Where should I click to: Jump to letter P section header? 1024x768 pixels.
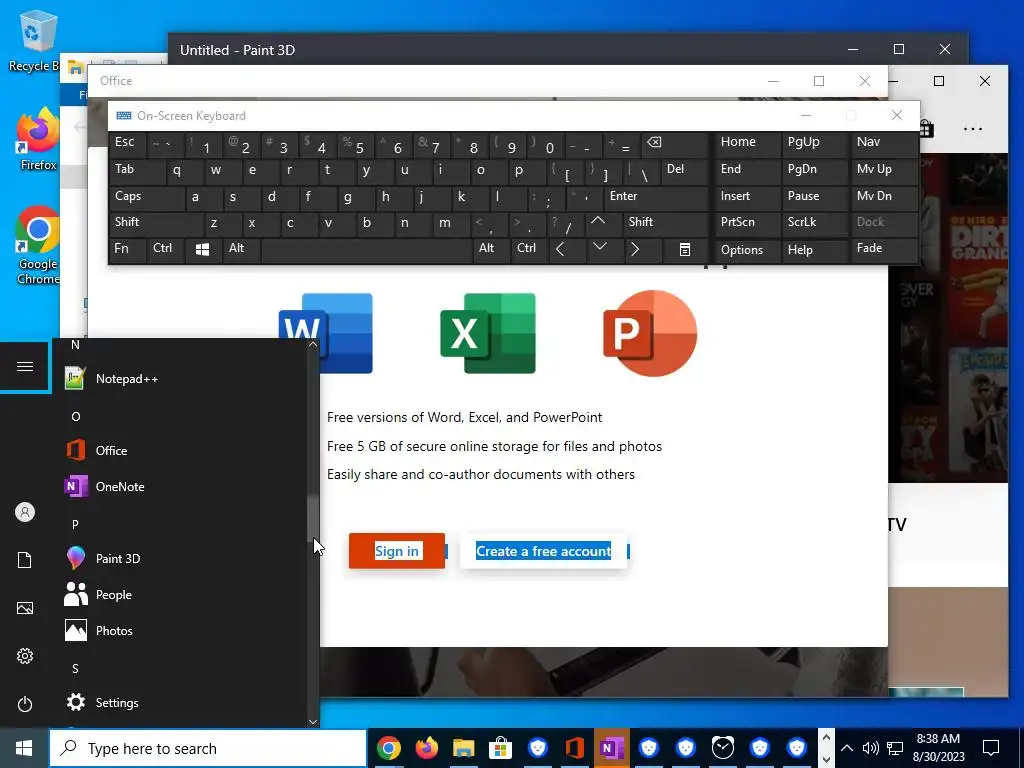point(75,524)
